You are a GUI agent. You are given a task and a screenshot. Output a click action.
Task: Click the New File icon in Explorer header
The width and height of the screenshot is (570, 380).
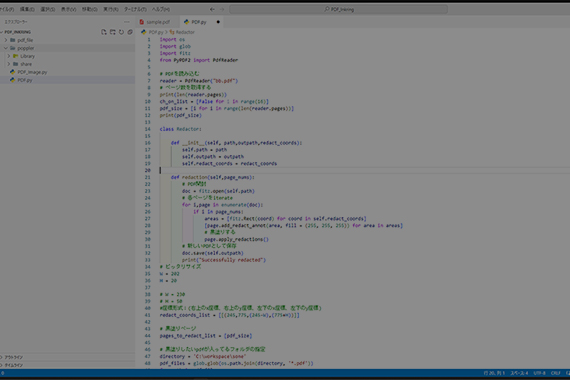(104, 32)
